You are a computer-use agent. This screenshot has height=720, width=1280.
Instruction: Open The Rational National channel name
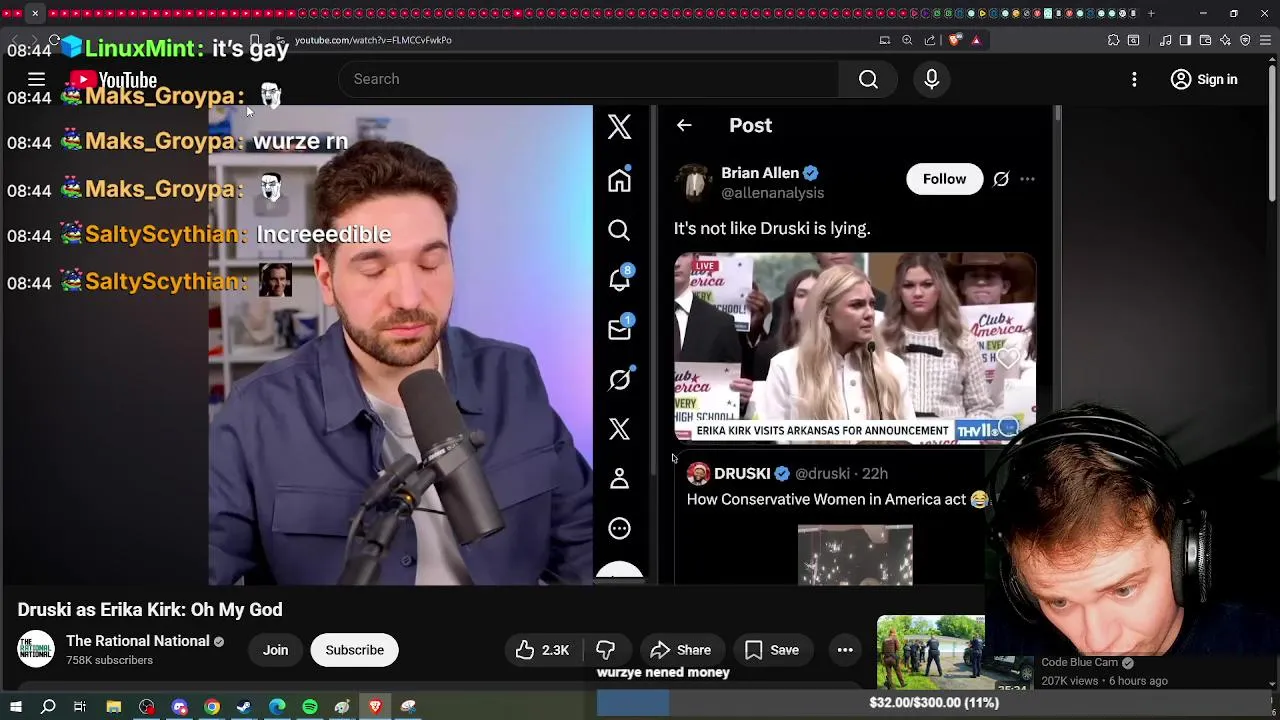tap(138, 641)
